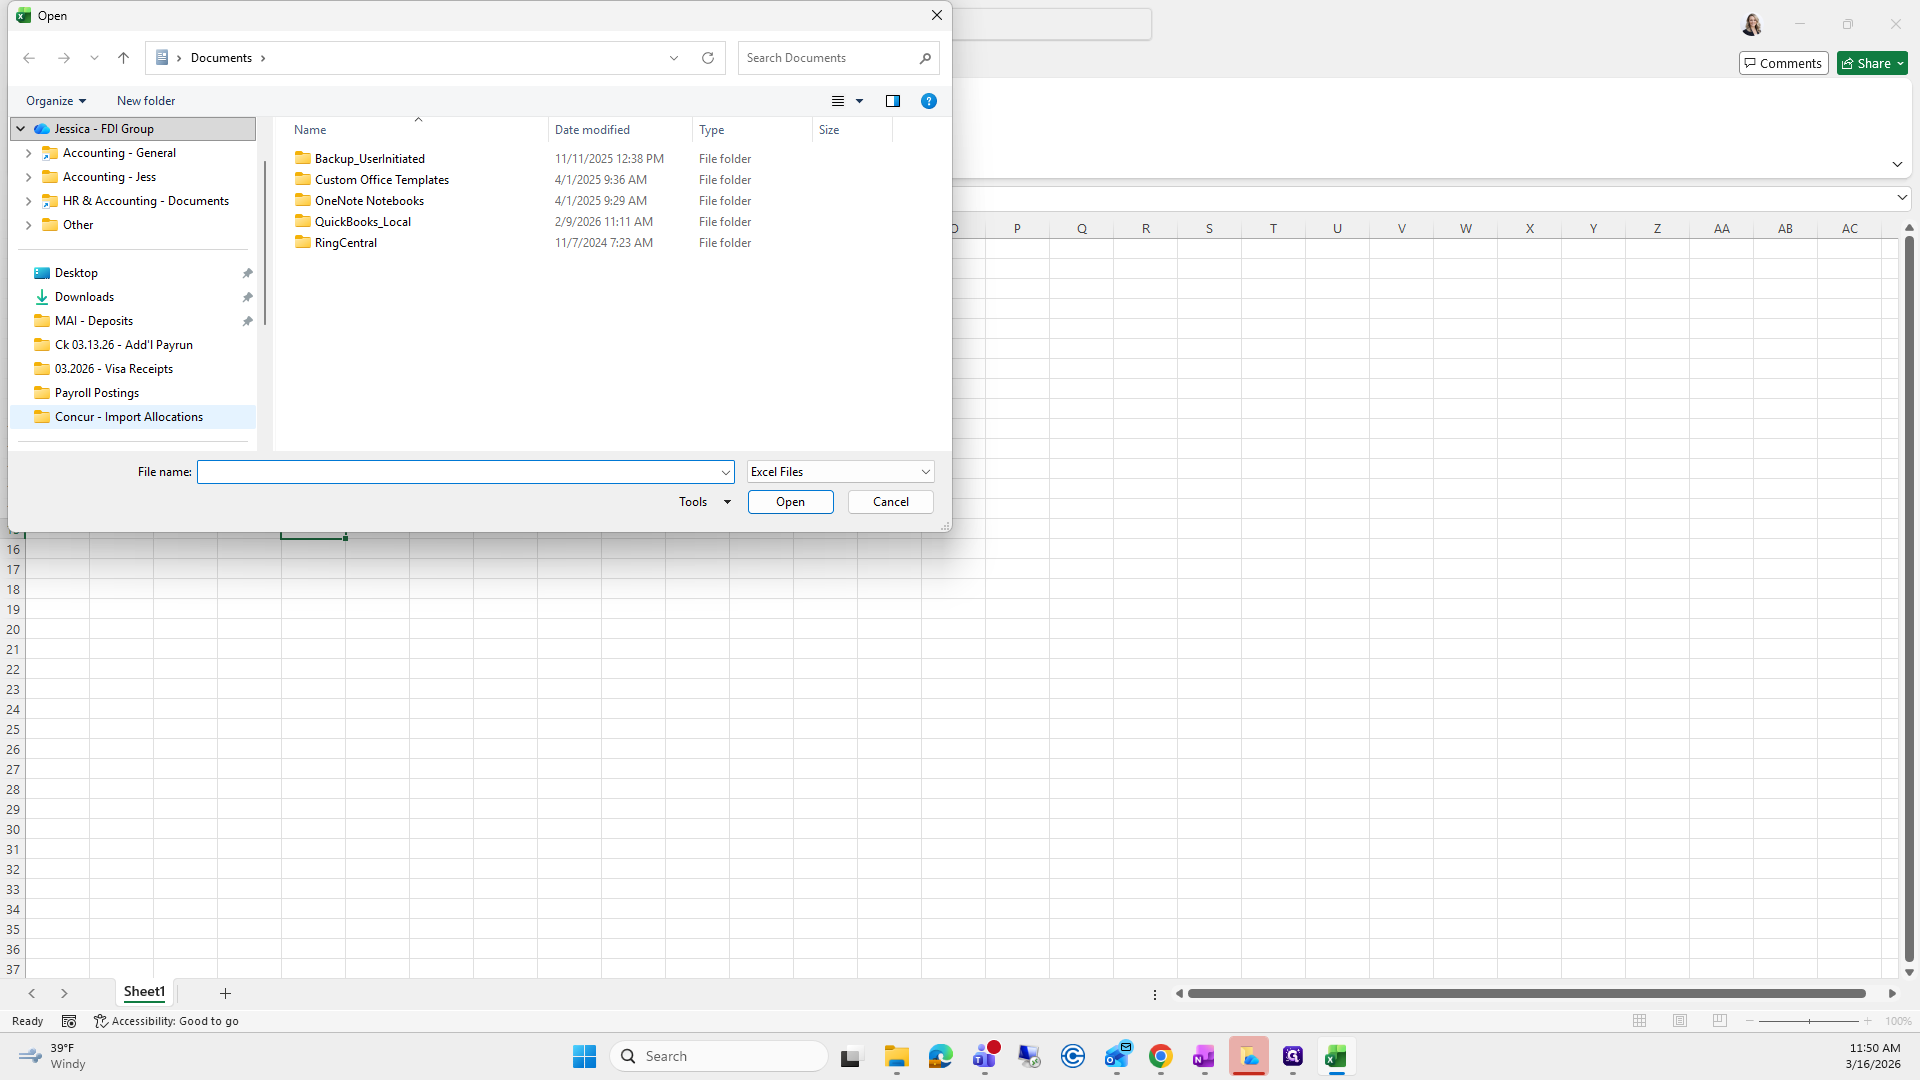Click the File name input field

tap(458, 472)
